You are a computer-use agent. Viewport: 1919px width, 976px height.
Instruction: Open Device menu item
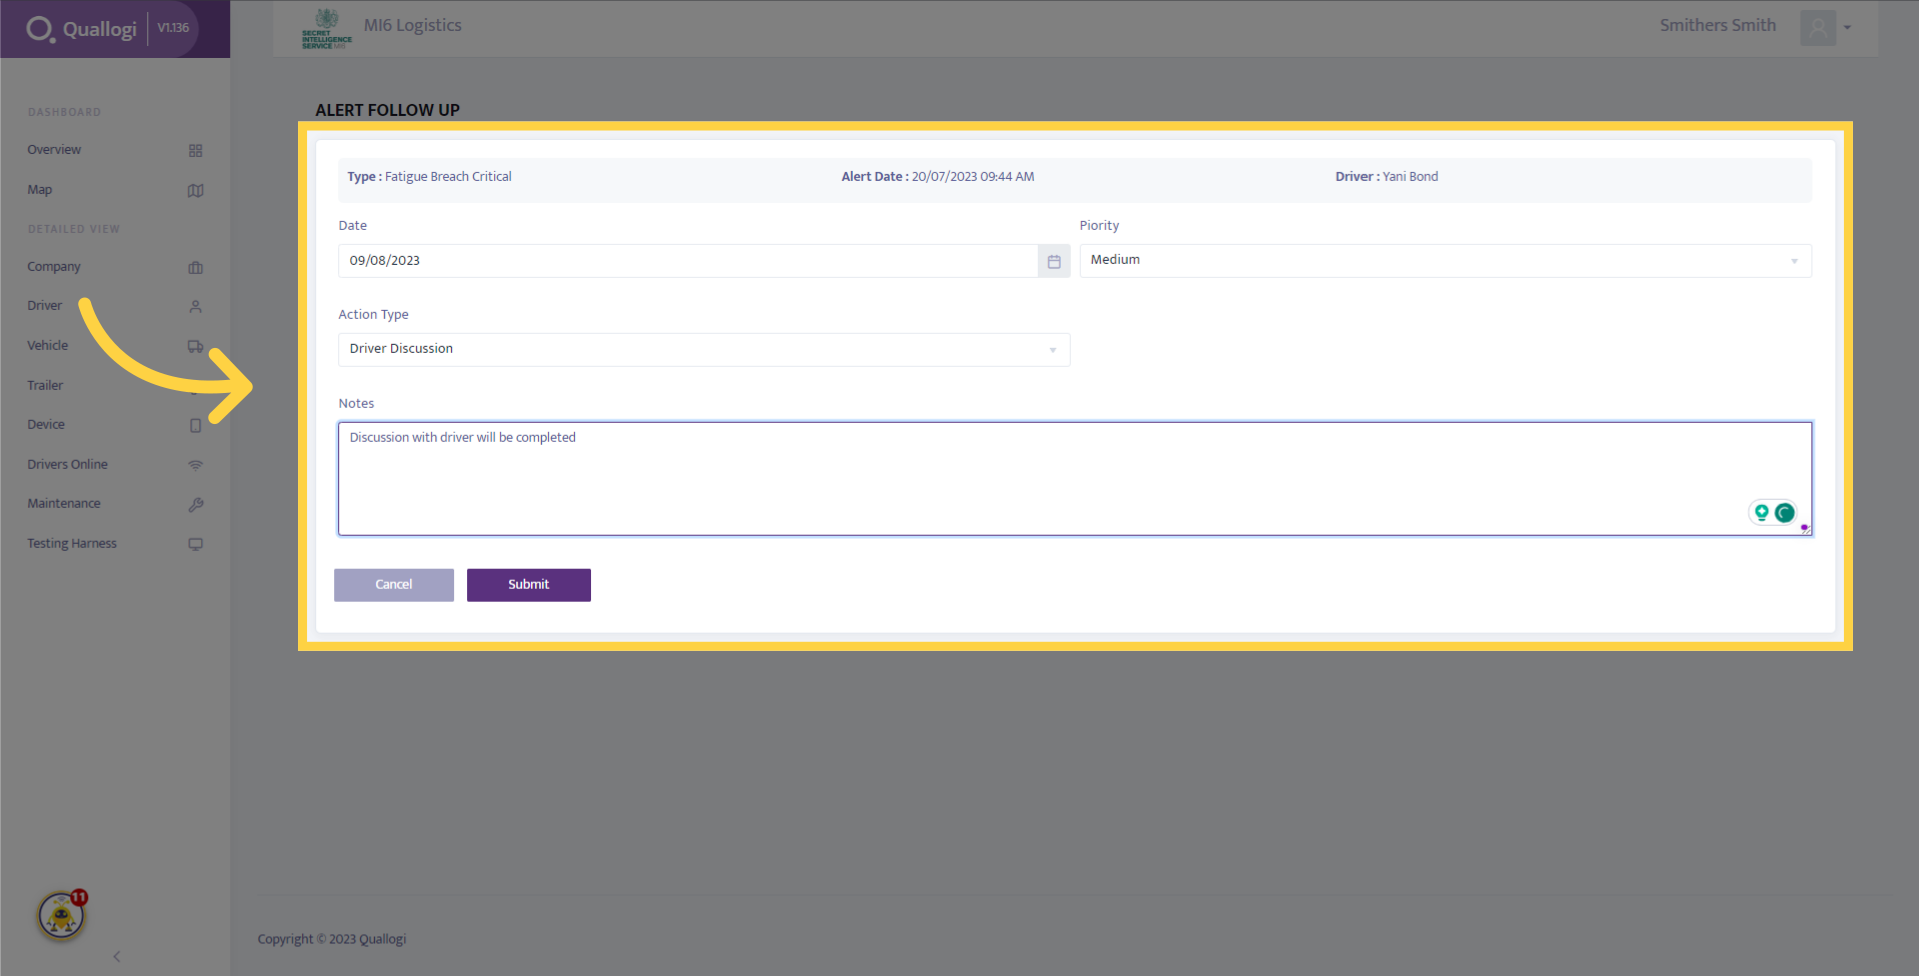point(46,425)
